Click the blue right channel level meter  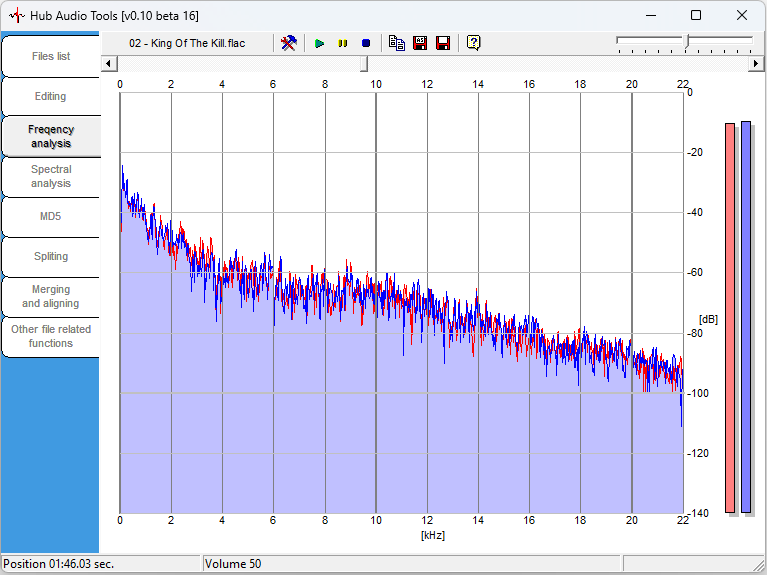tap(746, 317)
